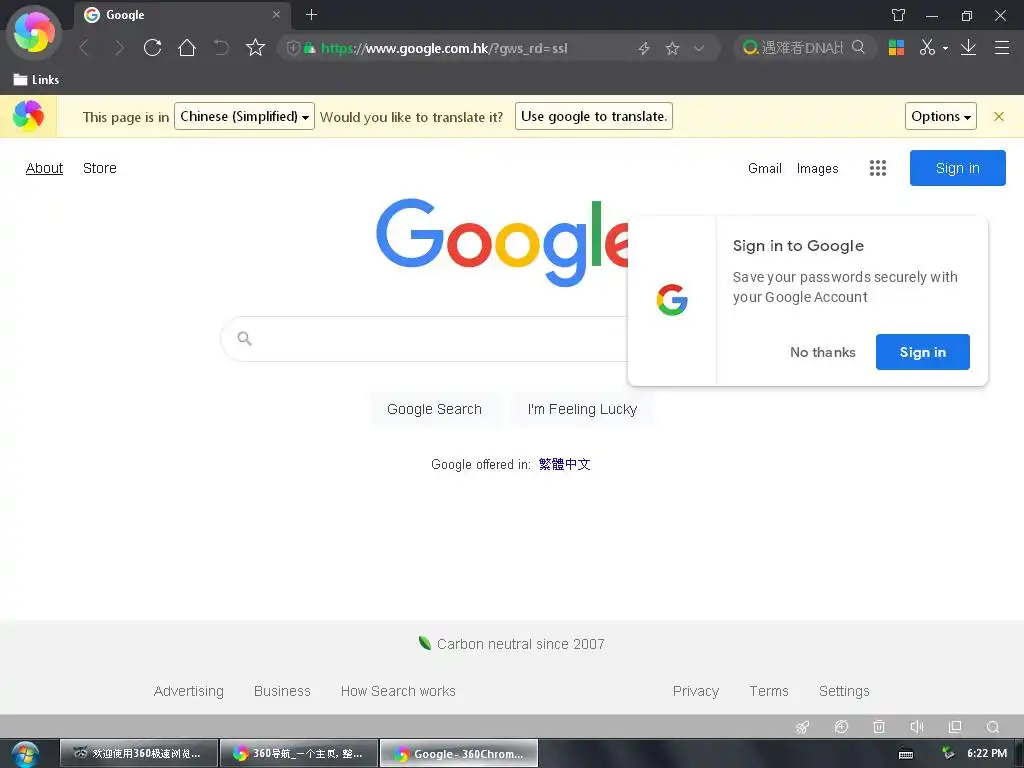This screenshot has height=768, width=1024.
Task: Click the keyboard icon in system tray
Action: pyautogui.click(x=906, y=754)
